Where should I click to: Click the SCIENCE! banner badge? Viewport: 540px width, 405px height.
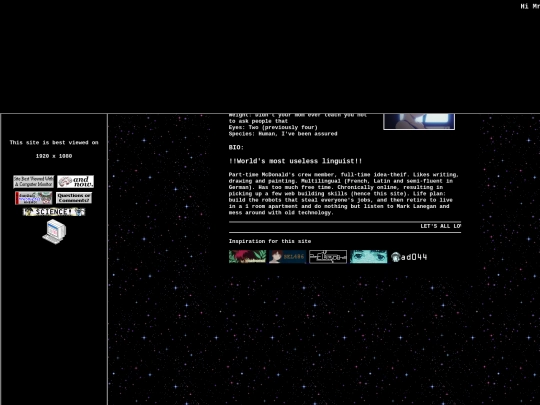[54, 212]
